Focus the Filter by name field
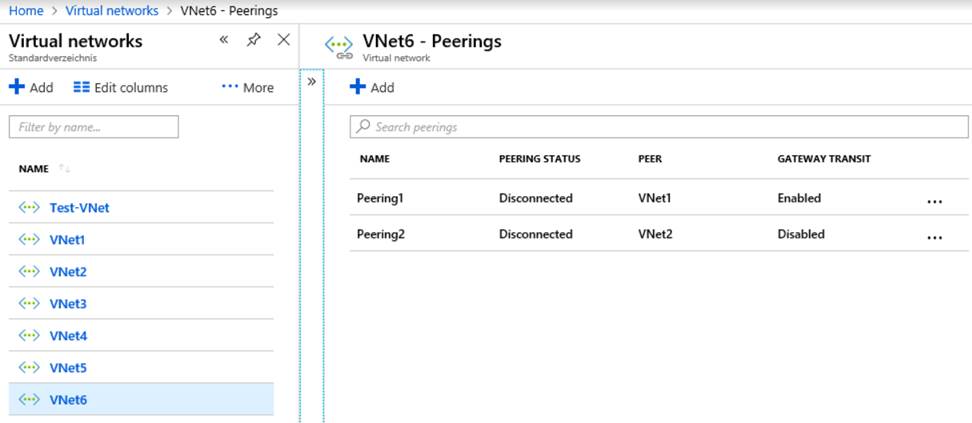Image resolution: width=972 pixels, height=423 pixels. tap(94, 127)
